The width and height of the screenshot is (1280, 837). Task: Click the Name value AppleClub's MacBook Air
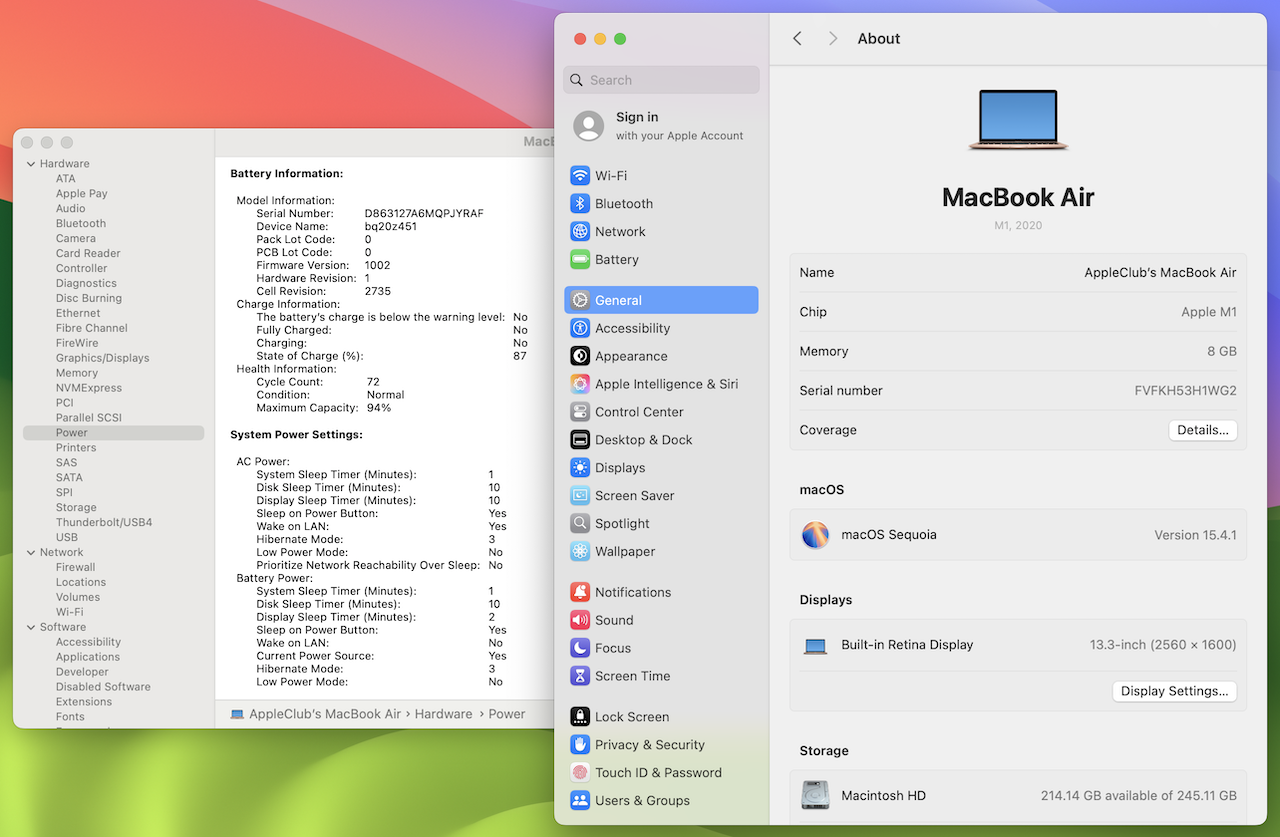tap(1160, 273)
